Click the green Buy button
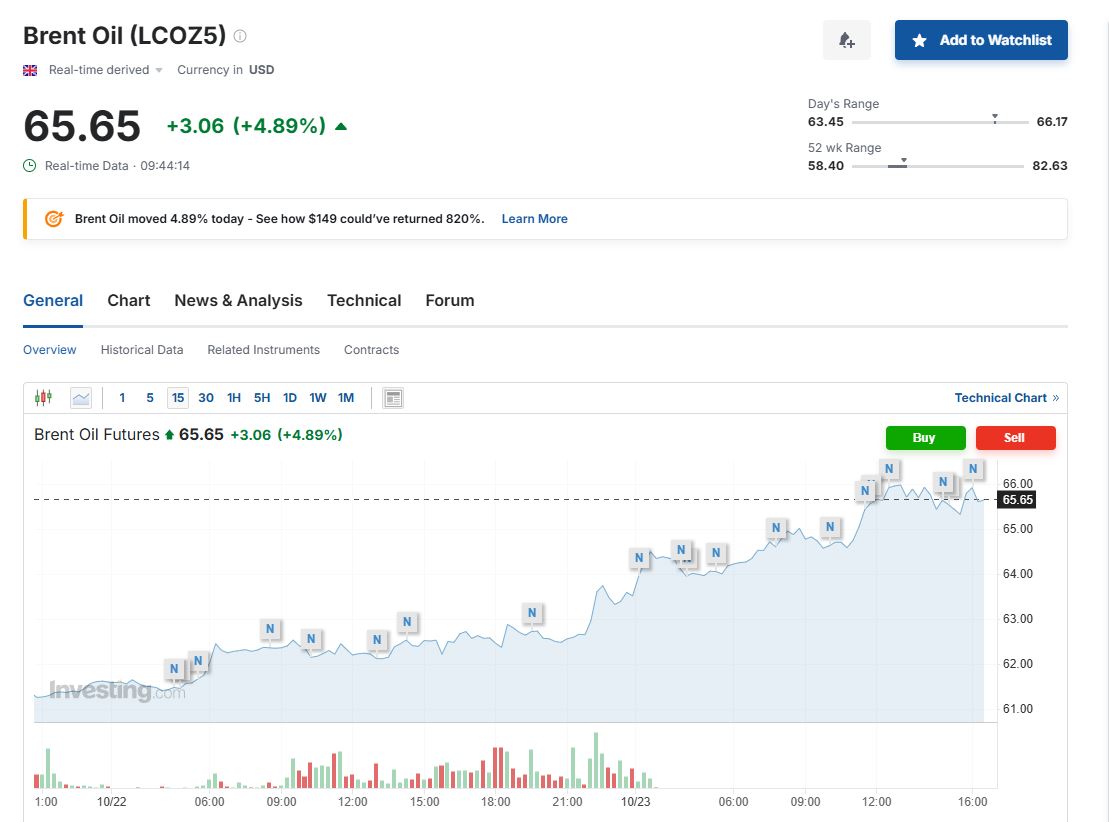 [x=925, y=438]
